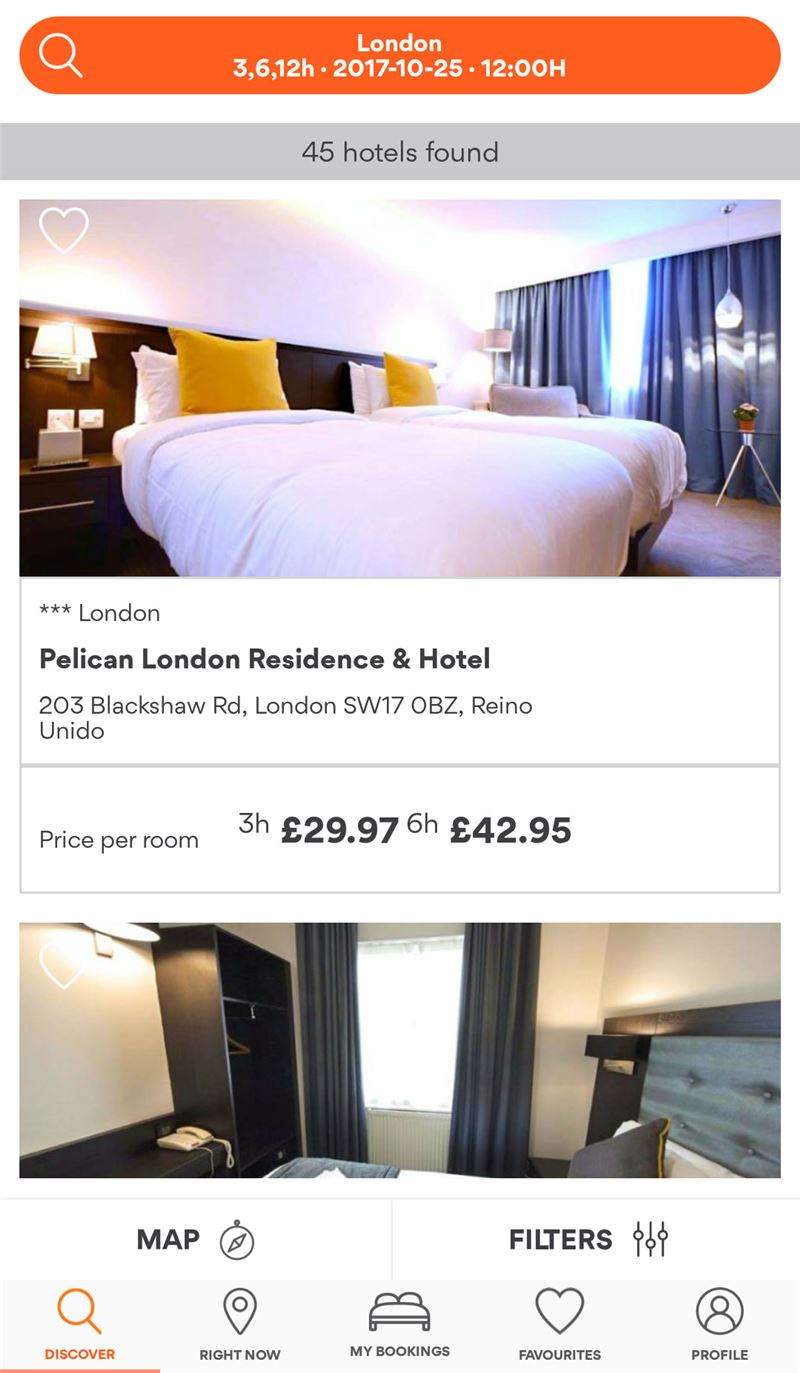This screenshot has width=800, height=1373.
Task: Toggle the heart on the second hotel photo
Action: [64, 966]
